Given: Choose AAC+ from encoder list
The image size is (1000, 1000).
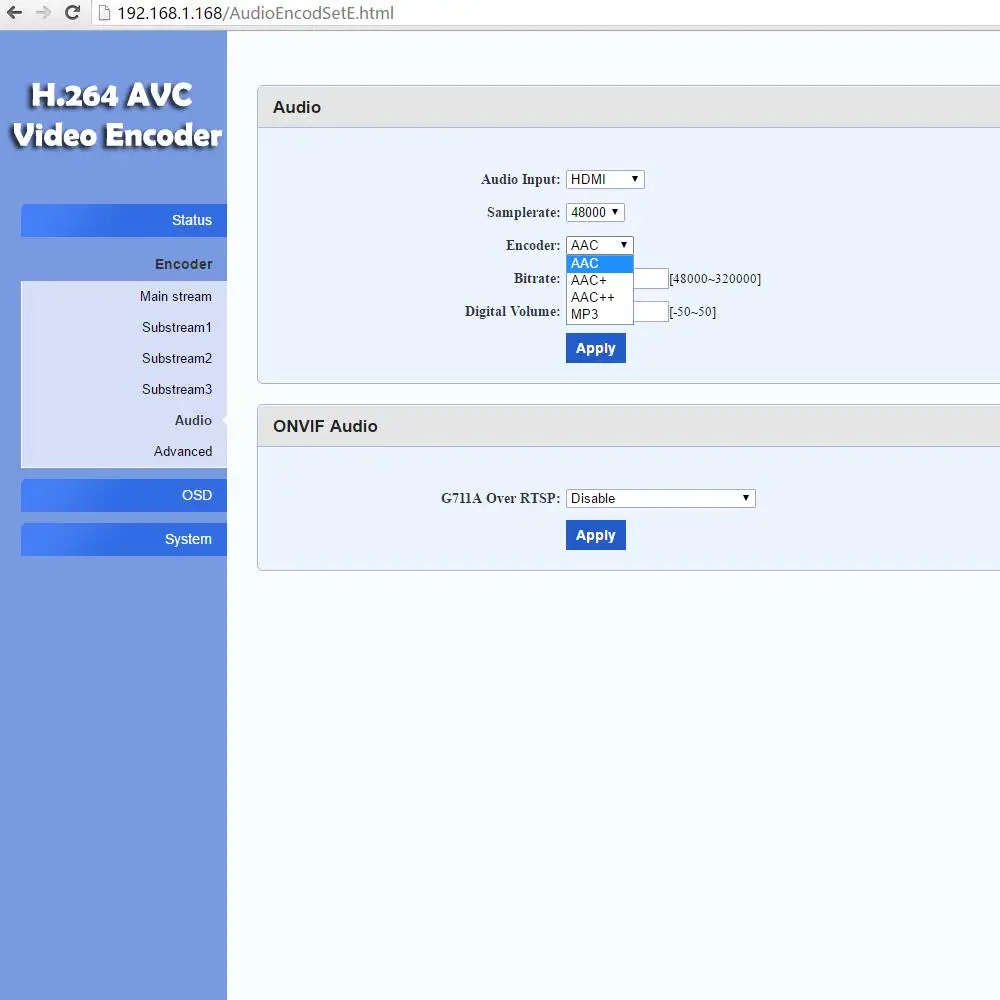Looking at the screenshot, I should pos(599,280).
